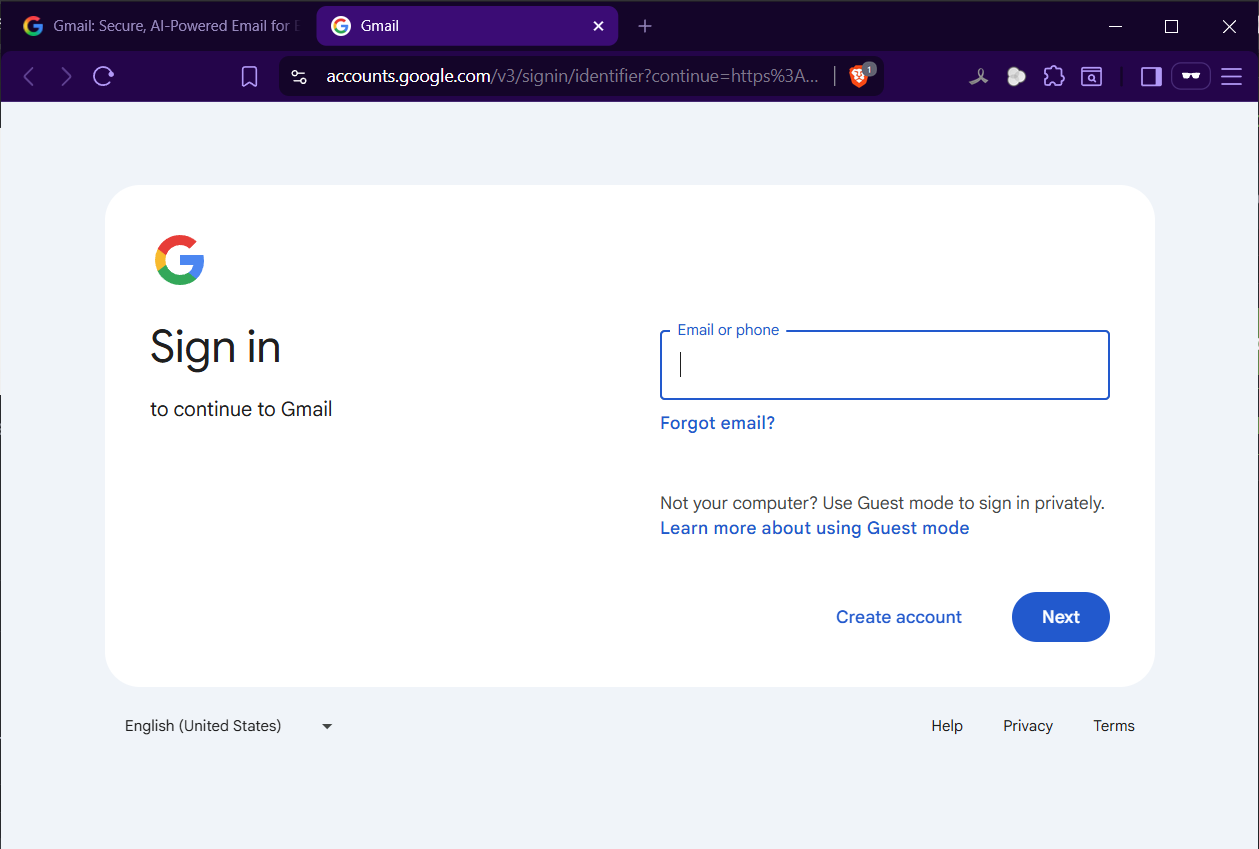Close the active Gmail tab

click(598, 26)
